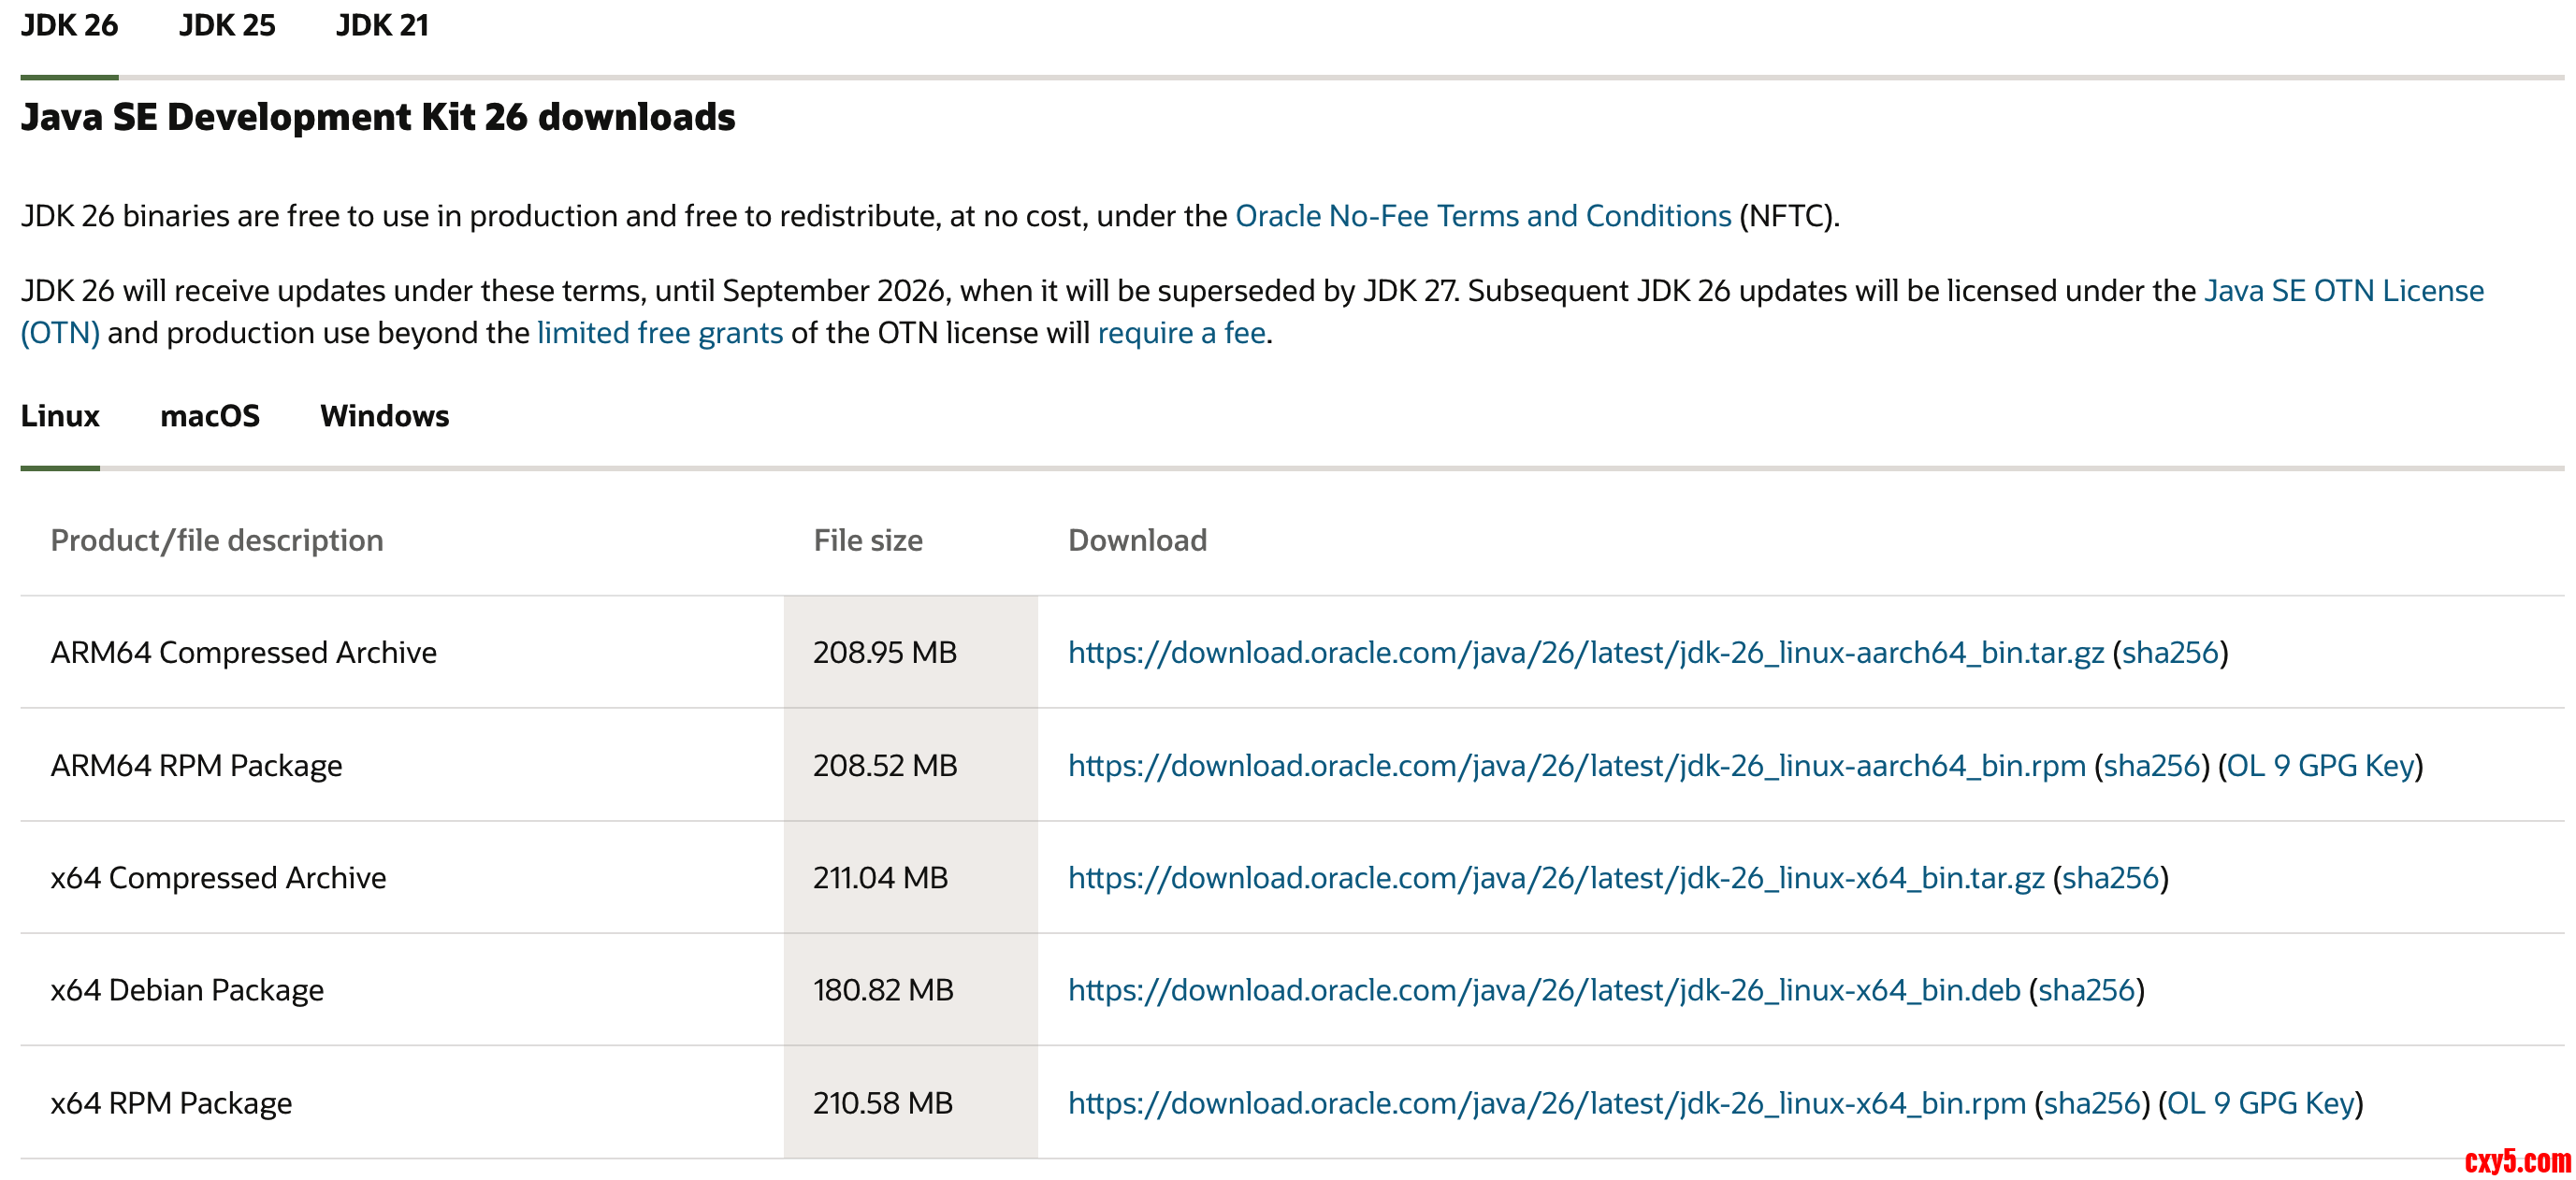The width and height of the screenshot is (2576, 1180).
Task: Open the macOS downloads tab
Action: point(210,416)
